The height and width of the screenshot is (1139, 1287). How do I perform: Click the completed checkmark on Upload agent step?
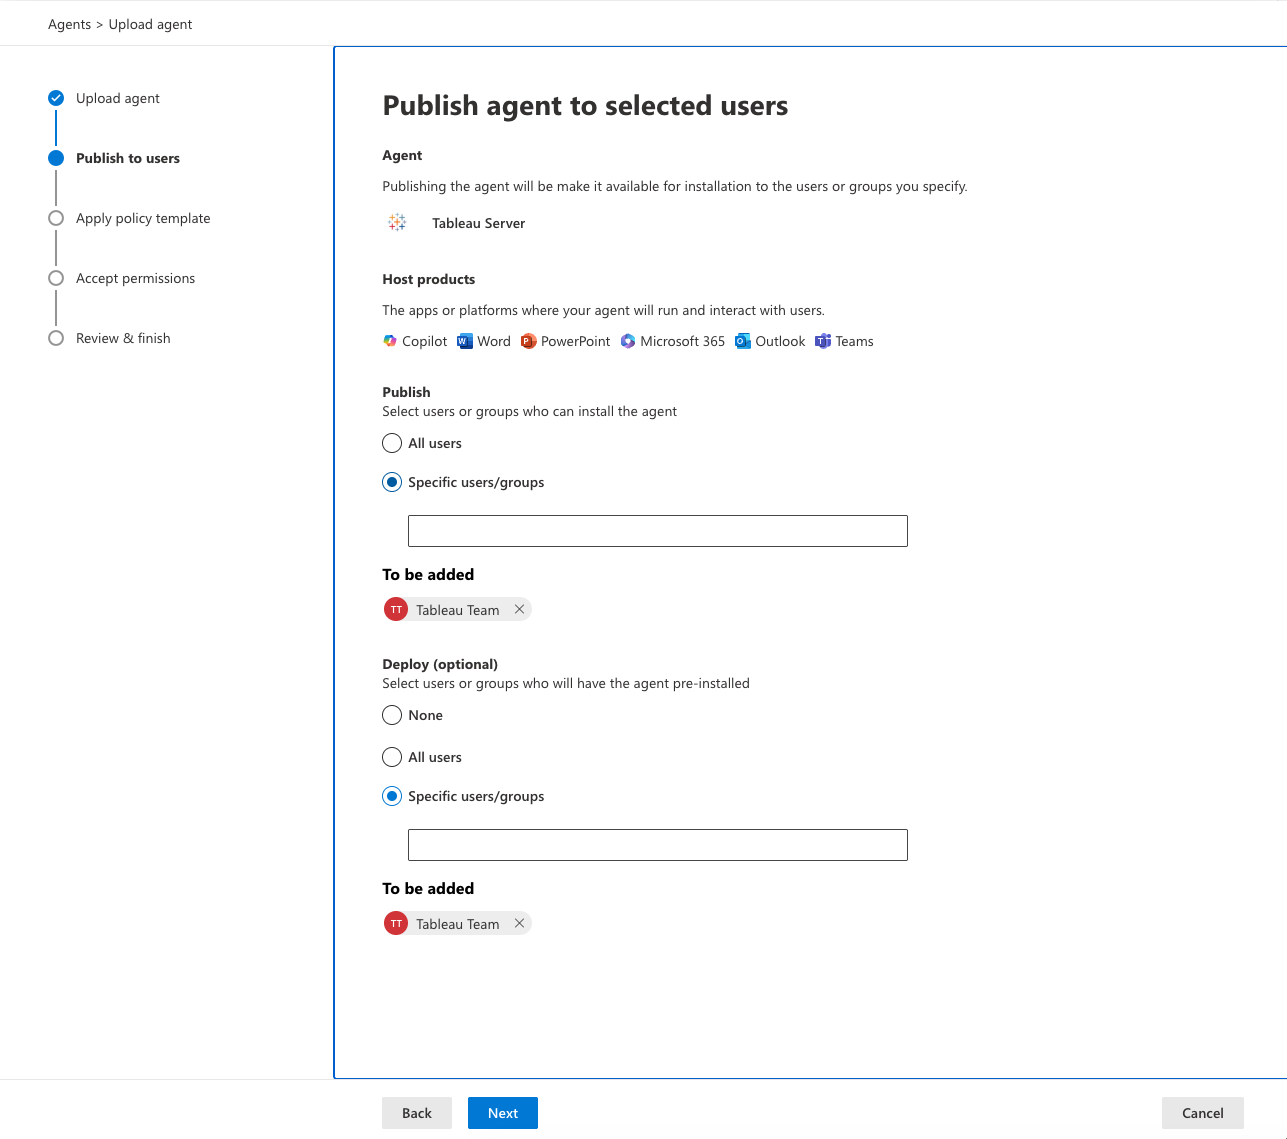56,98
